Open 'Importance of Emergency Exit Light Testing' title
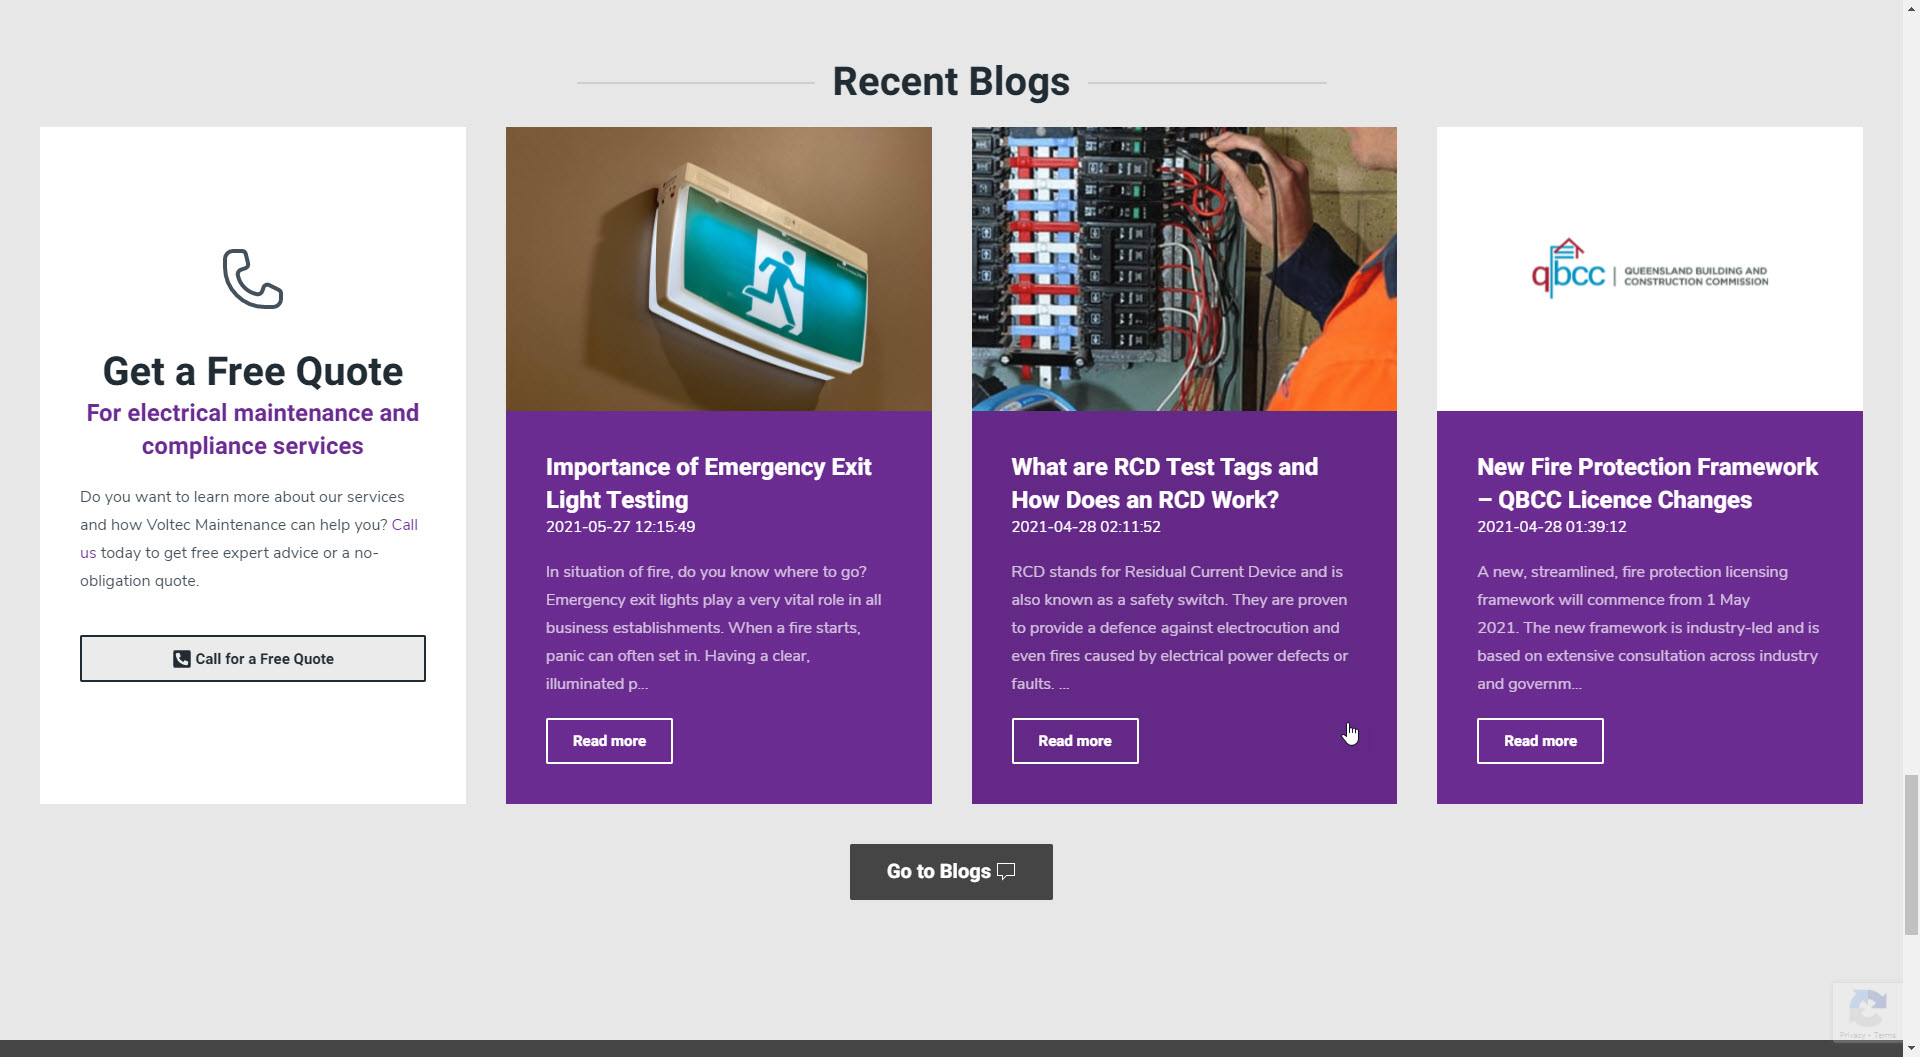This screenshot has height=1057, width=1920. coord(708,483)
